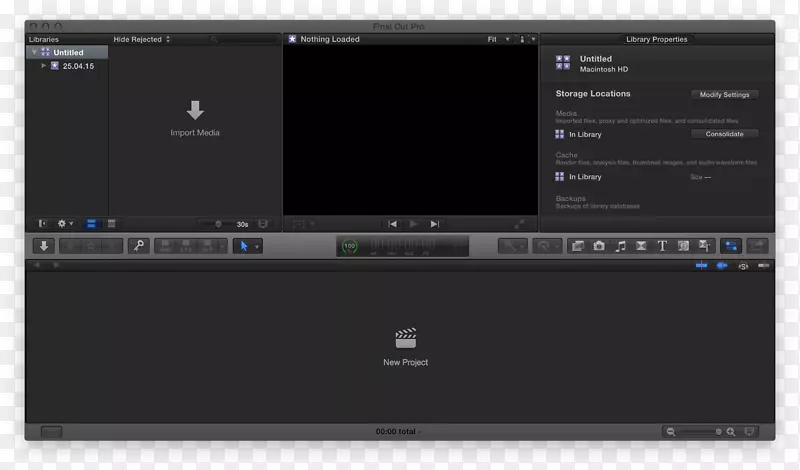Open viewer transform tool menu
Viewport: 800px width, 470px height.
[x=303, y=224]
